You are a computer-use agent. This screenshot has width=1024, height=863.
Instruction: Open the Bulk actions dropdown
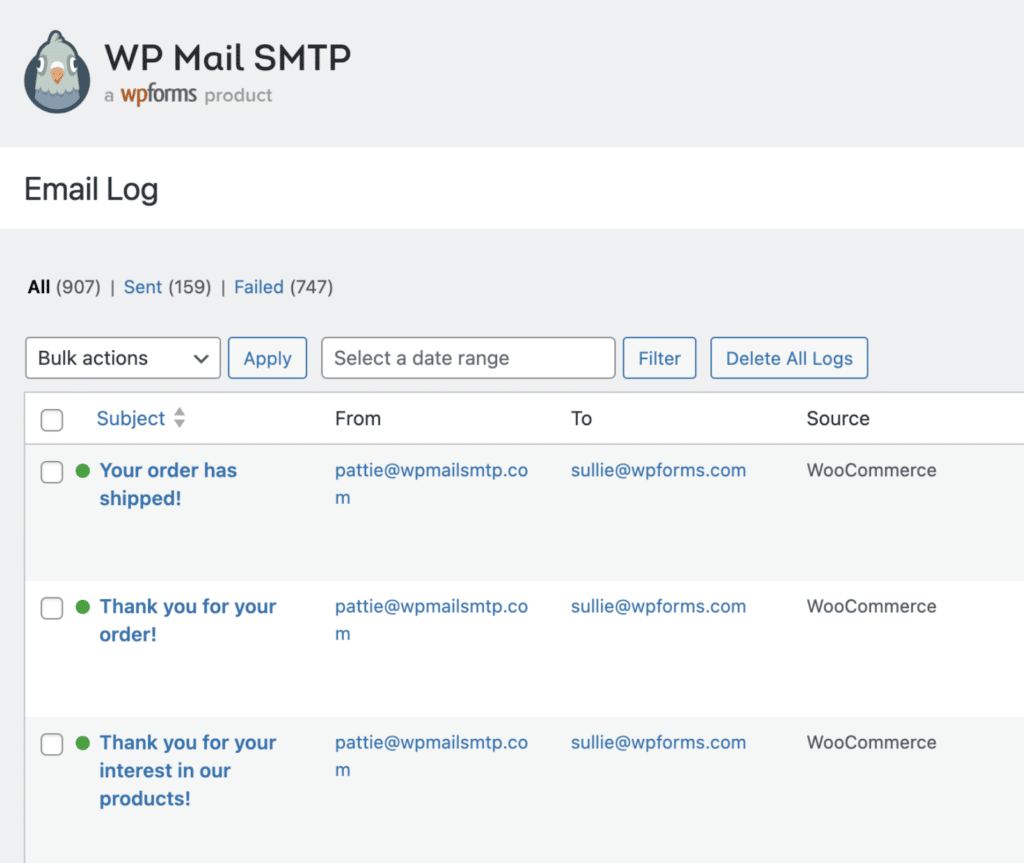123,358
